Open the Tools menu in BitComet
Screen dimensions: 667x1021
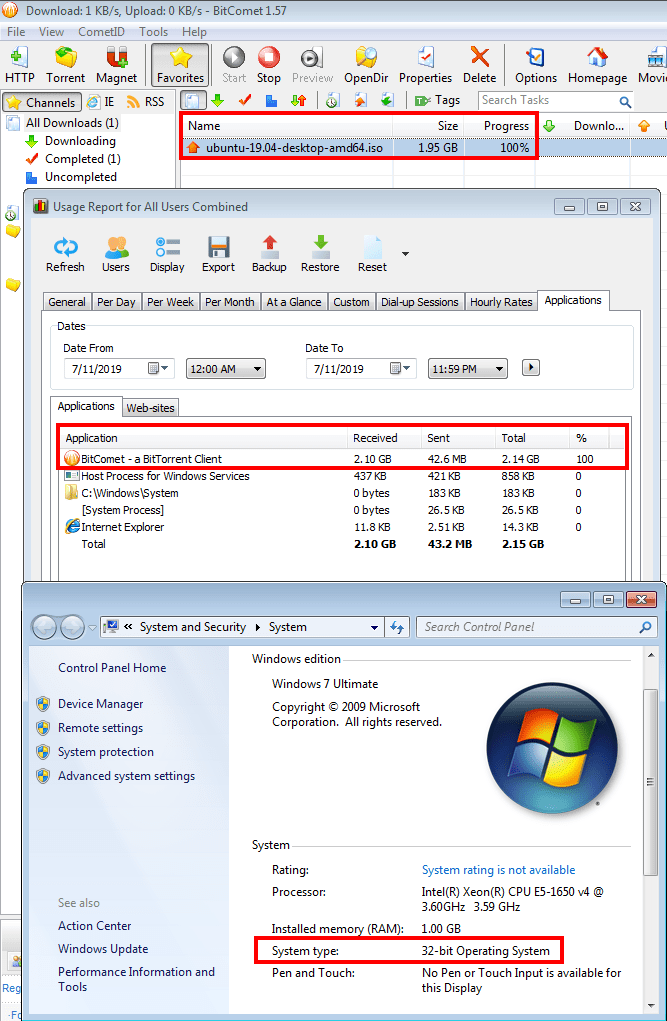[153, 31]
